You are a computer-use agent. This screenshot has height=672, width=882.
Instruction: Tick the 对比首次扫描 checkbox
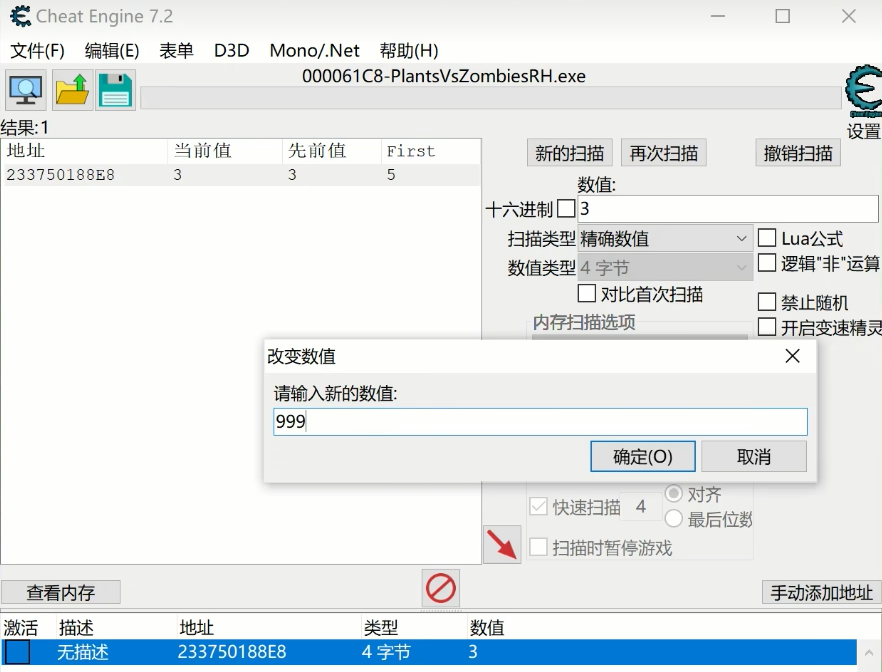(588, 294)
